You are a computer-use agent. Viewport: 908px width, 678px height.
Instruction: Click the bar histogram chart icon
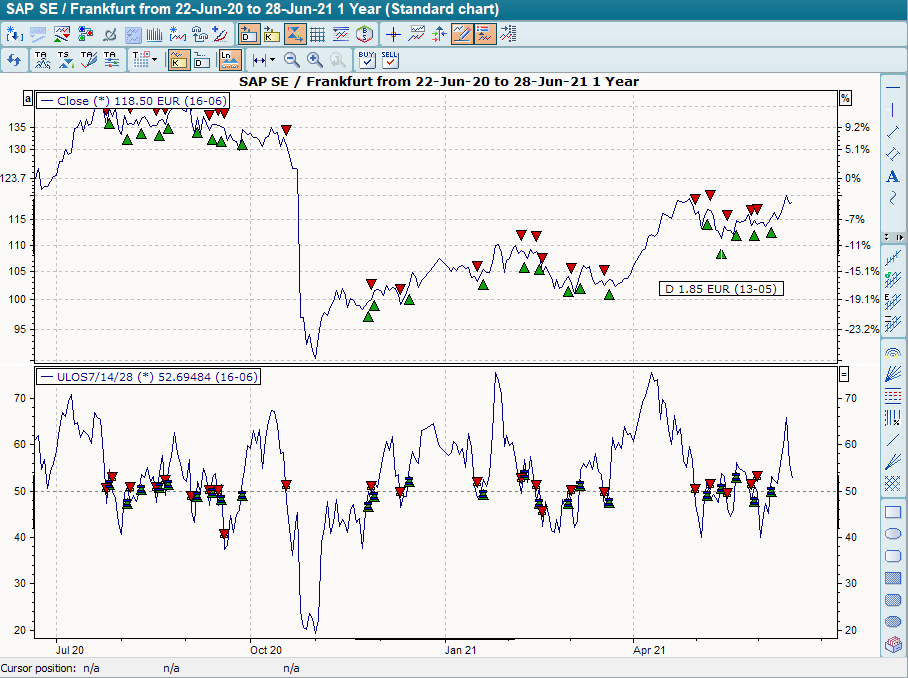(153, 33)
